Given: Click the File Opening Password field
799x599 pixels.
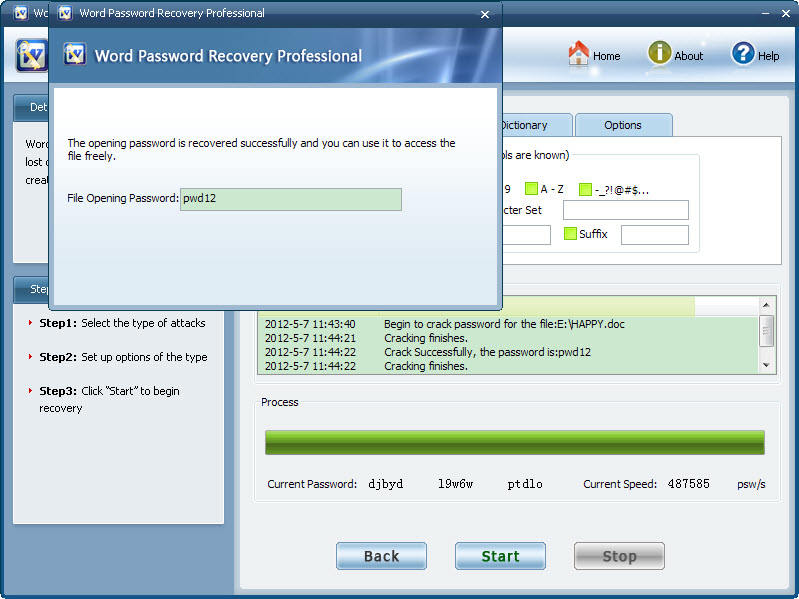Looking at the screenshot, I should (291, 199).
